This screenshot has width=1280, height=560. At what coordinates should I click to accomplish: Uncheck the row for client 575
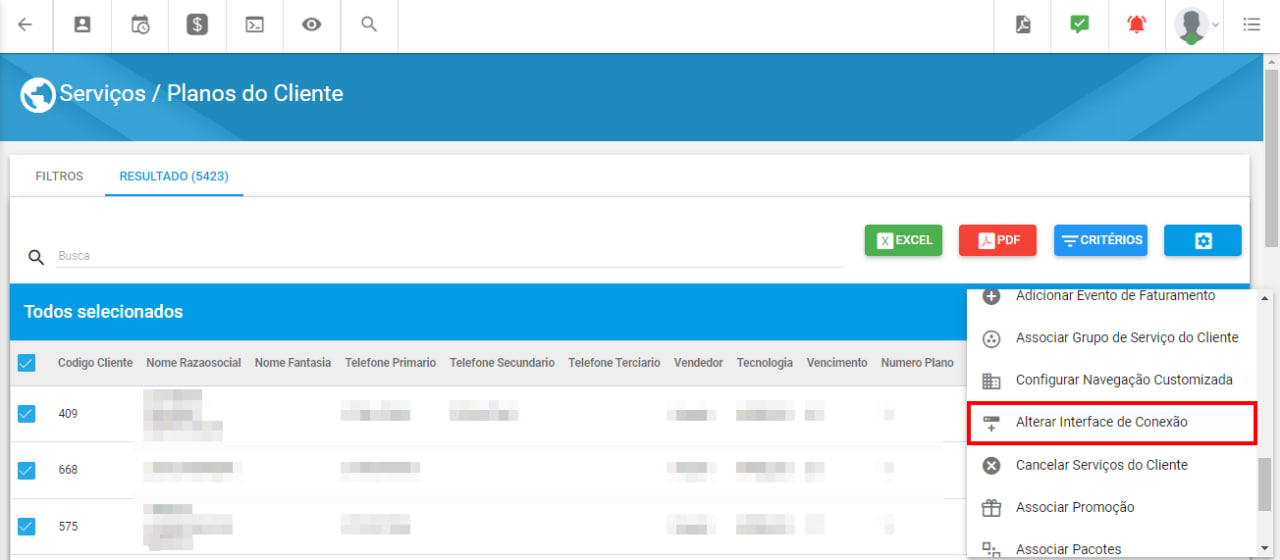click(x=26, y=526)
